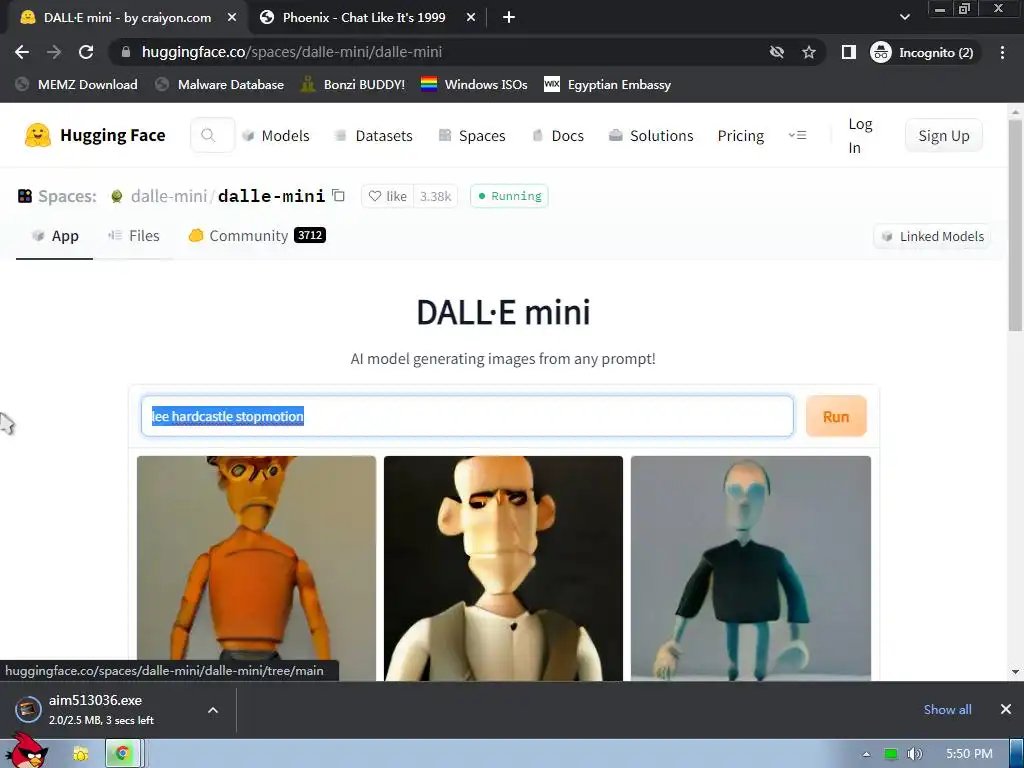
Task: Open Egyptian Embassy bookmark
Action: (607, 84)
